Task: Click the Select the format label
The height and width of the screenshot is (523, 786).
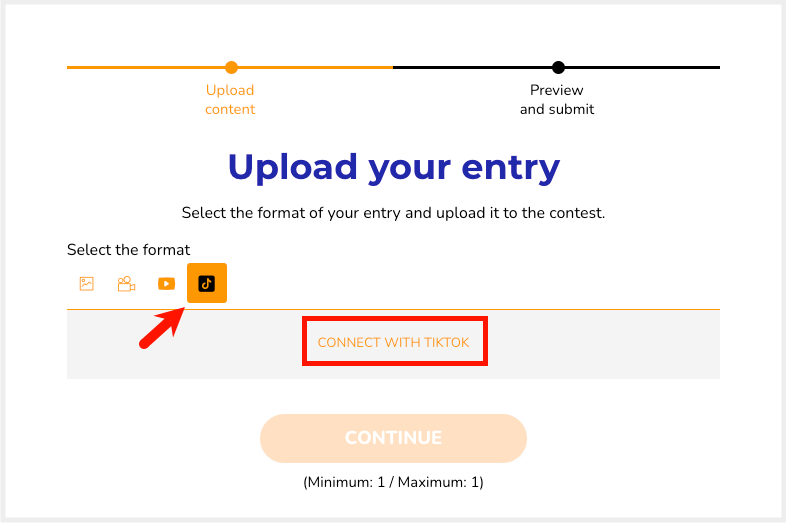Action: click(x=129, y=250)
